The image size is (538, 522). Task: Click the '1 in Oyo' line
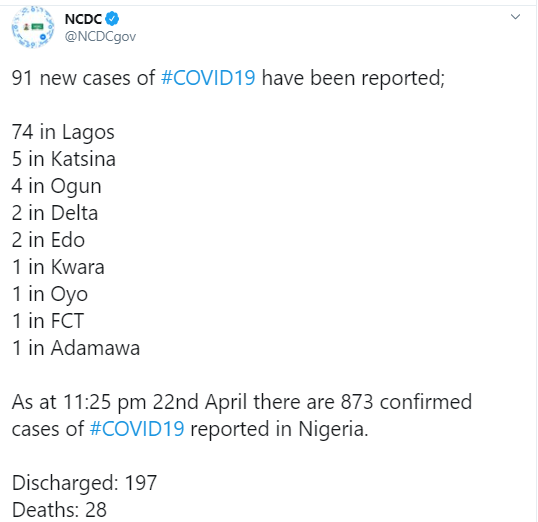coord(50,294)
